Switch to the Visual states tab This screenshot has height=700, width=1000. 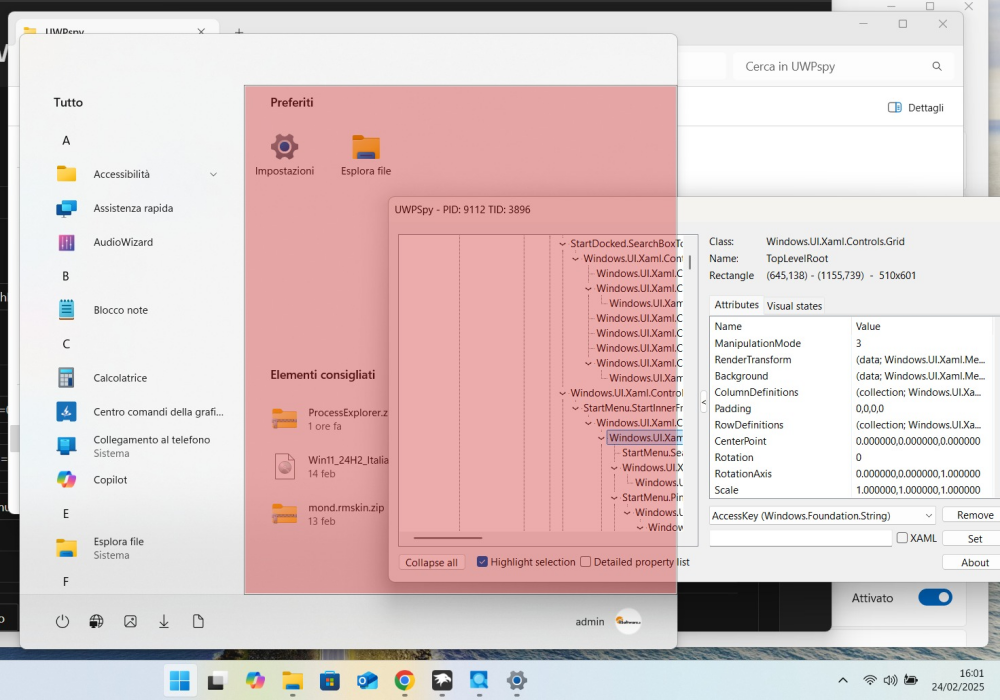click(x=794, y=306)
